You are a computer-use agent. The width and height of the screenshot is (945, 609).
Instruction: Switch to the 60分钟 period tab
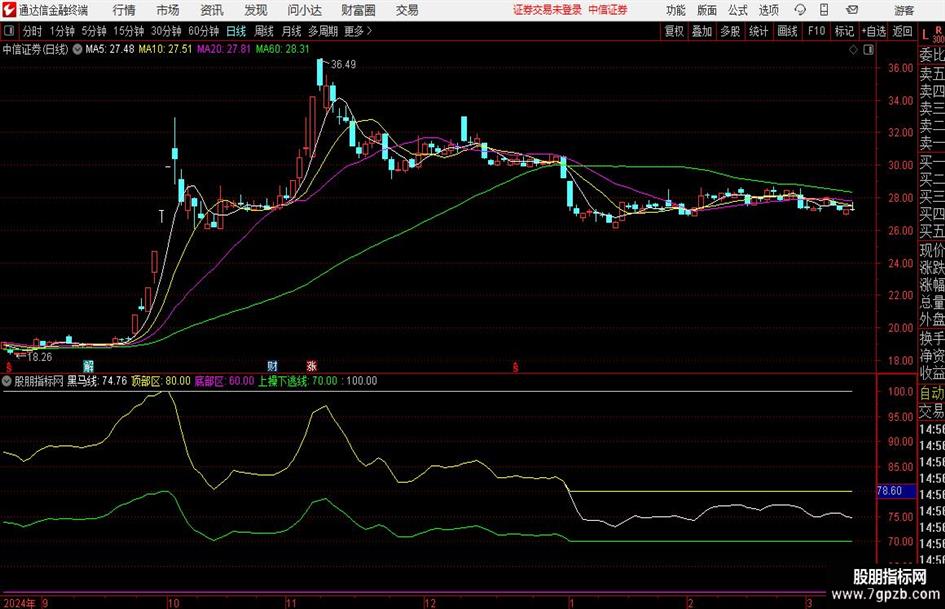(x=204, y=31)
